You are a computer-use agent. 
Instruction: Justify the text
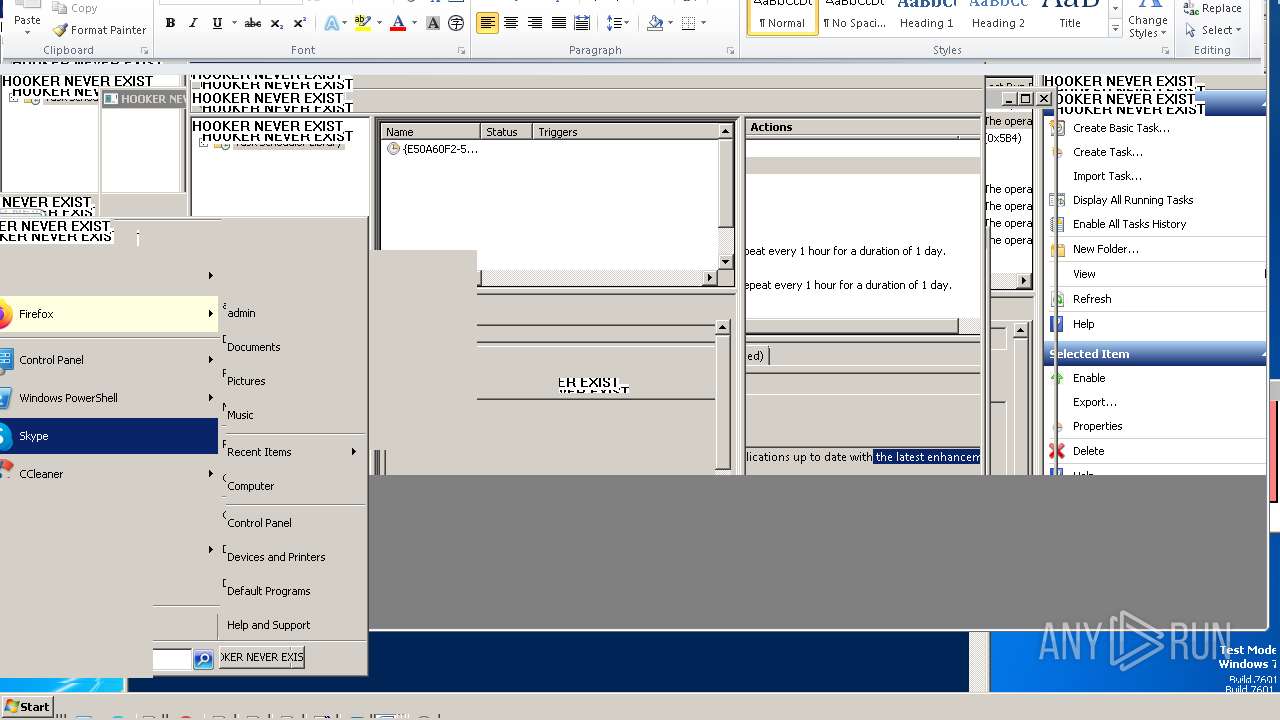coord(559,23)
